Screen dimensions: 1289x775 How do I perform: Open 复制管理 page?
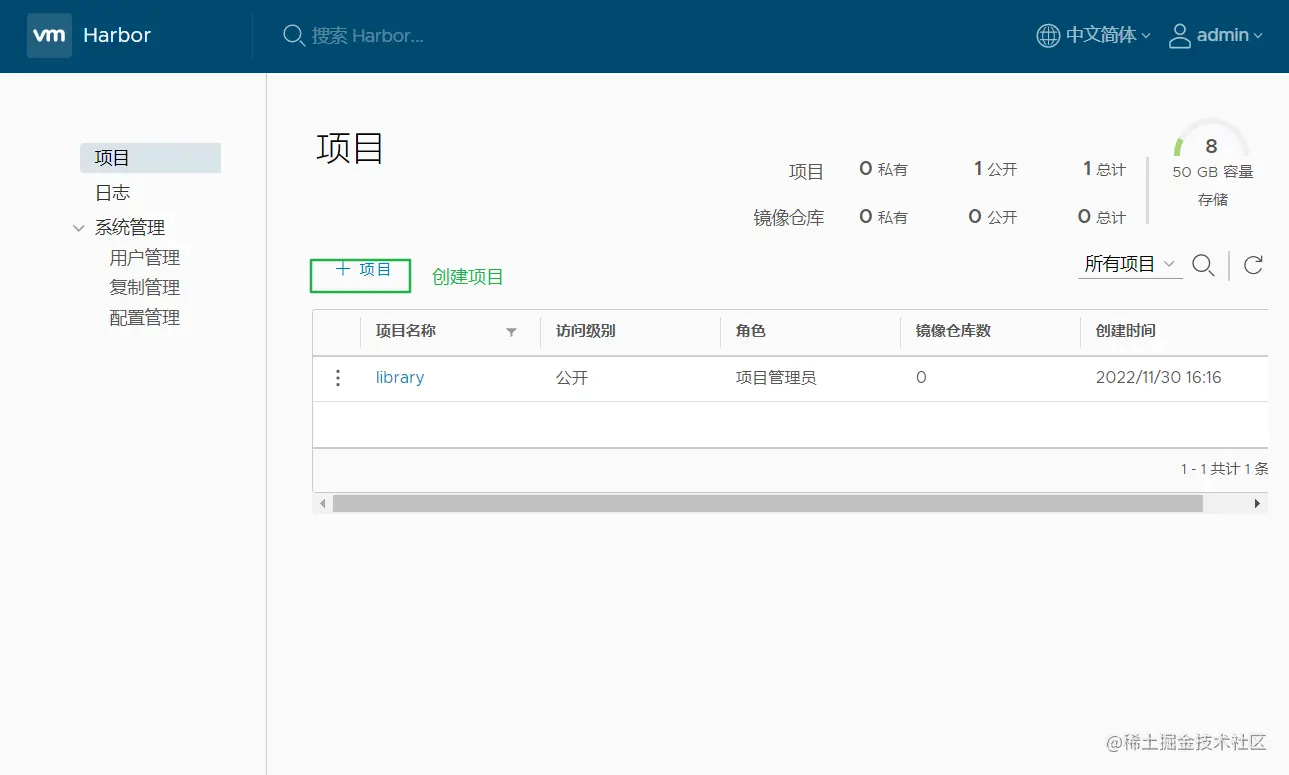coord(145,288)
